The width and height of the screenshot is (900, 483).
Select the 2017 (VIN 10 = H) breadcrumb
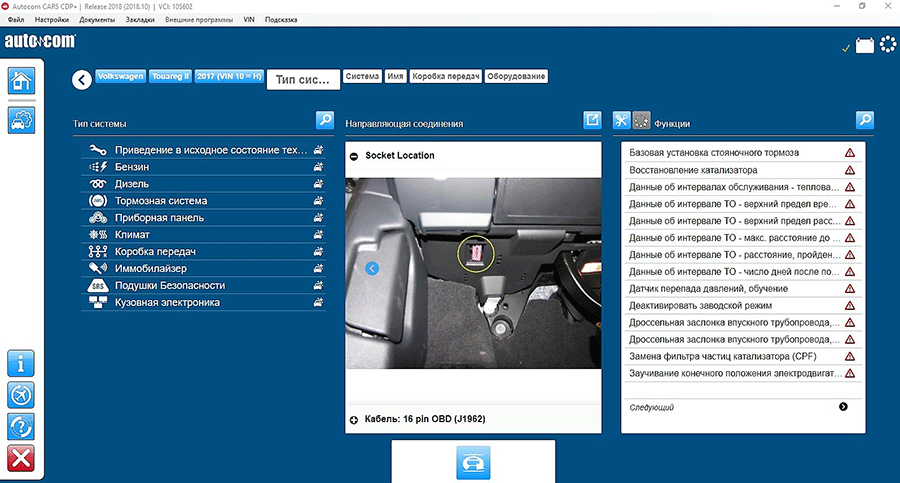click(x=230, y=76)
